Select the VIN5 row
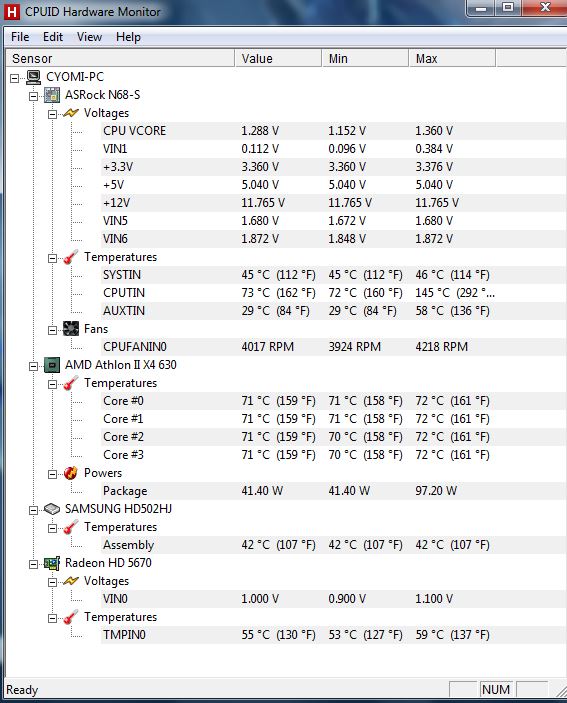The height and width of the screenshot is (703, 567). (333, 221)
